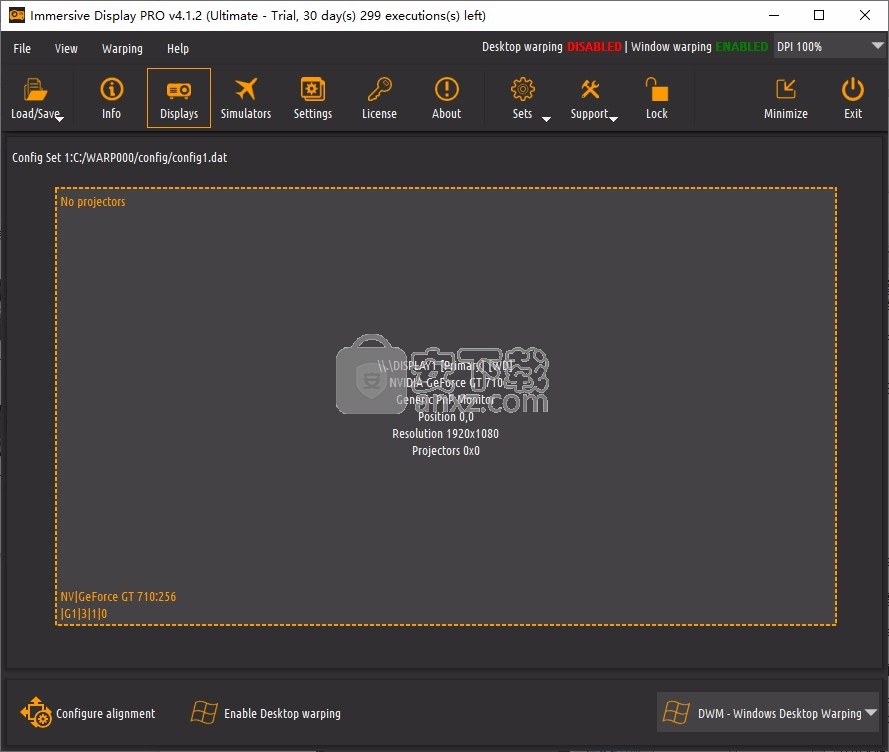Open the DPI 100% dropdown
Image resolution: width=889 pixels, height=752 pixels.
pyautogui.click(x=829, y=47)
